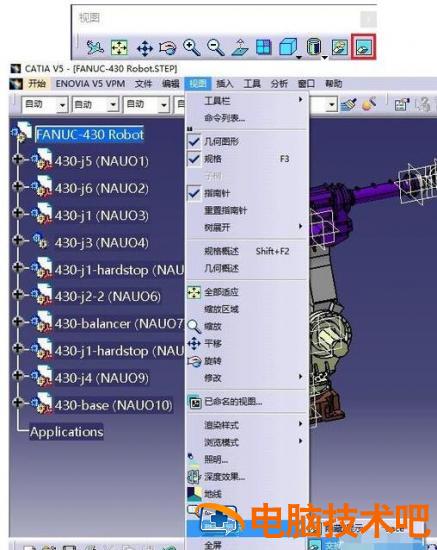Click the Isometric View cube icon
Image resolution: width=437 pixels, height=550 pixels.
pyautogui.click(x=288, y=47)
